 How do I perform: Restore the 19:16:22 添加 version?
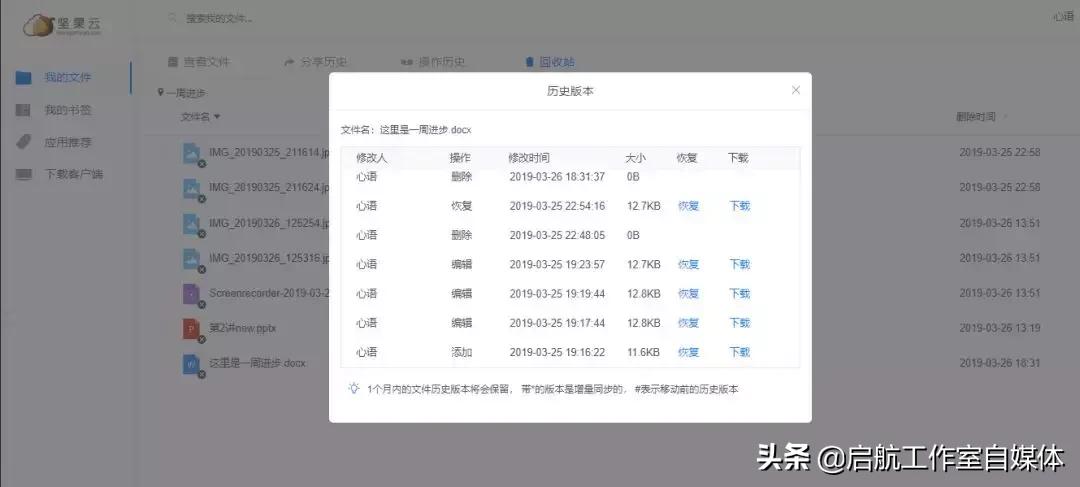click(x=689, y=353)
